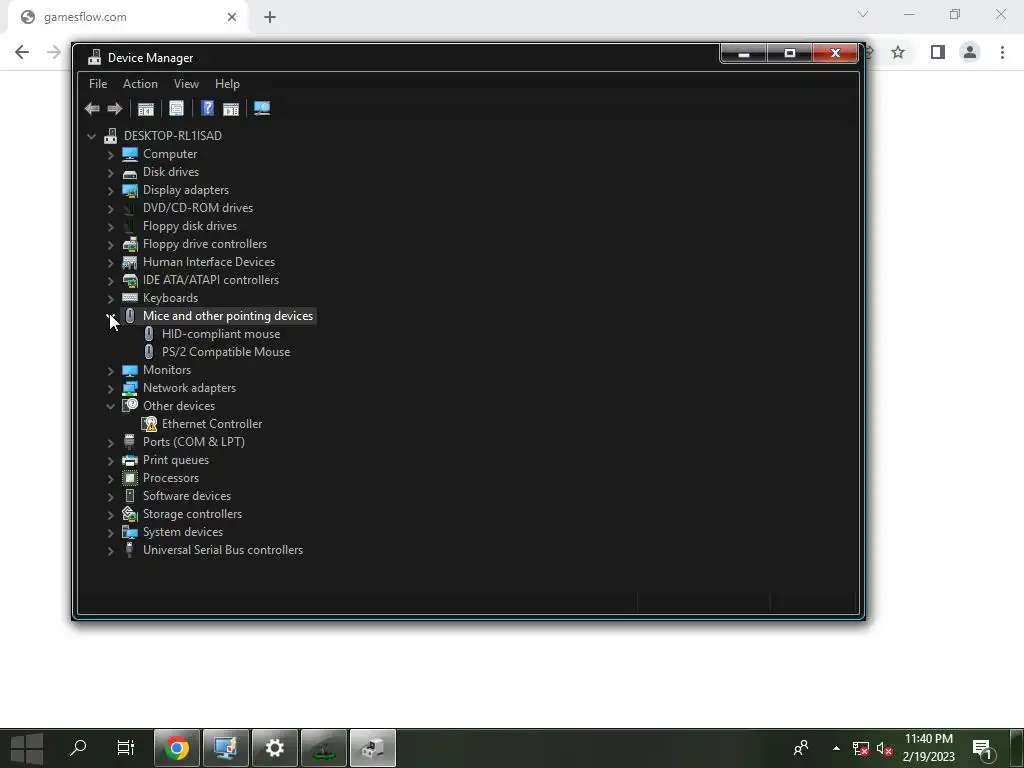Expand Human Interface Devices chevron
Viewport: 1024px width, 768px height.
(110, 262)
